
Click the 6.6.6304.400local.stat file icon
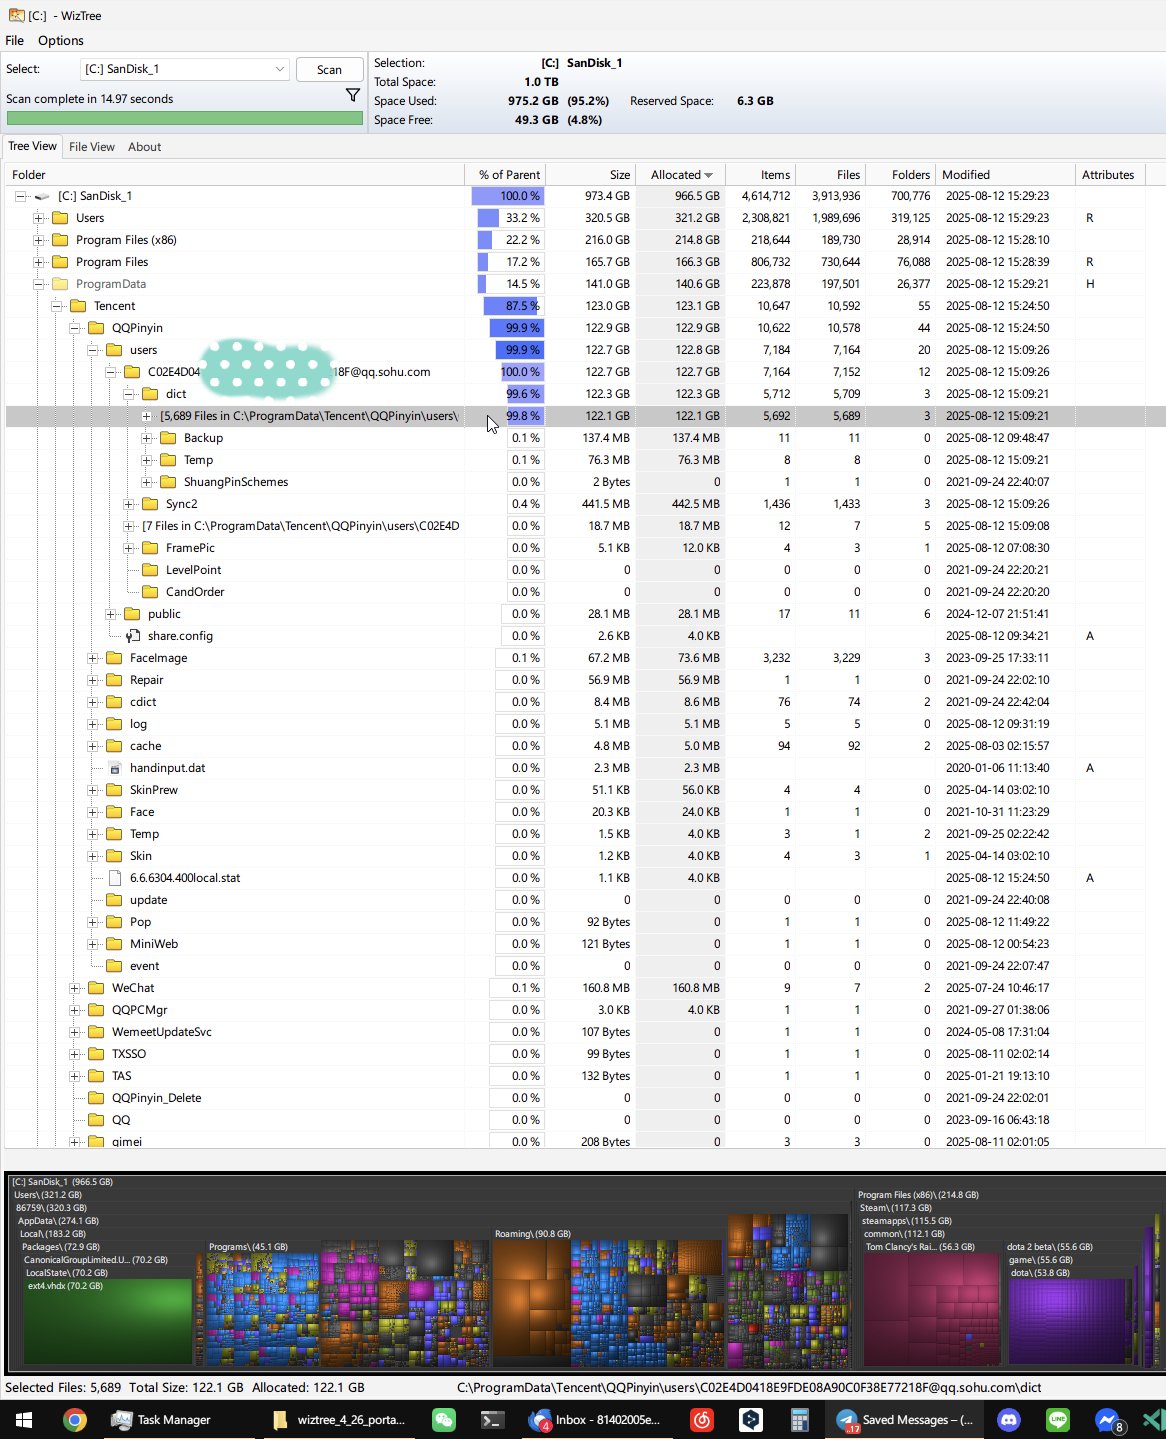[x=114, y=878]
